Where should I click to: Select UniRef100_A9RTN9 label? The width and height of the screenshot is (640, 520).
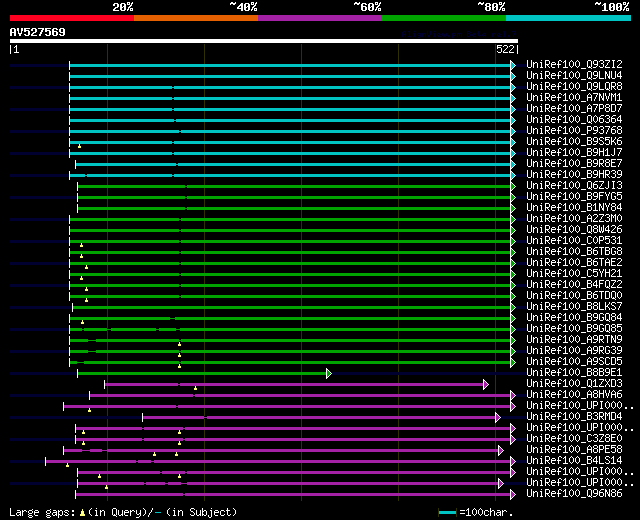pyautogui.click(x=574, y=340)
